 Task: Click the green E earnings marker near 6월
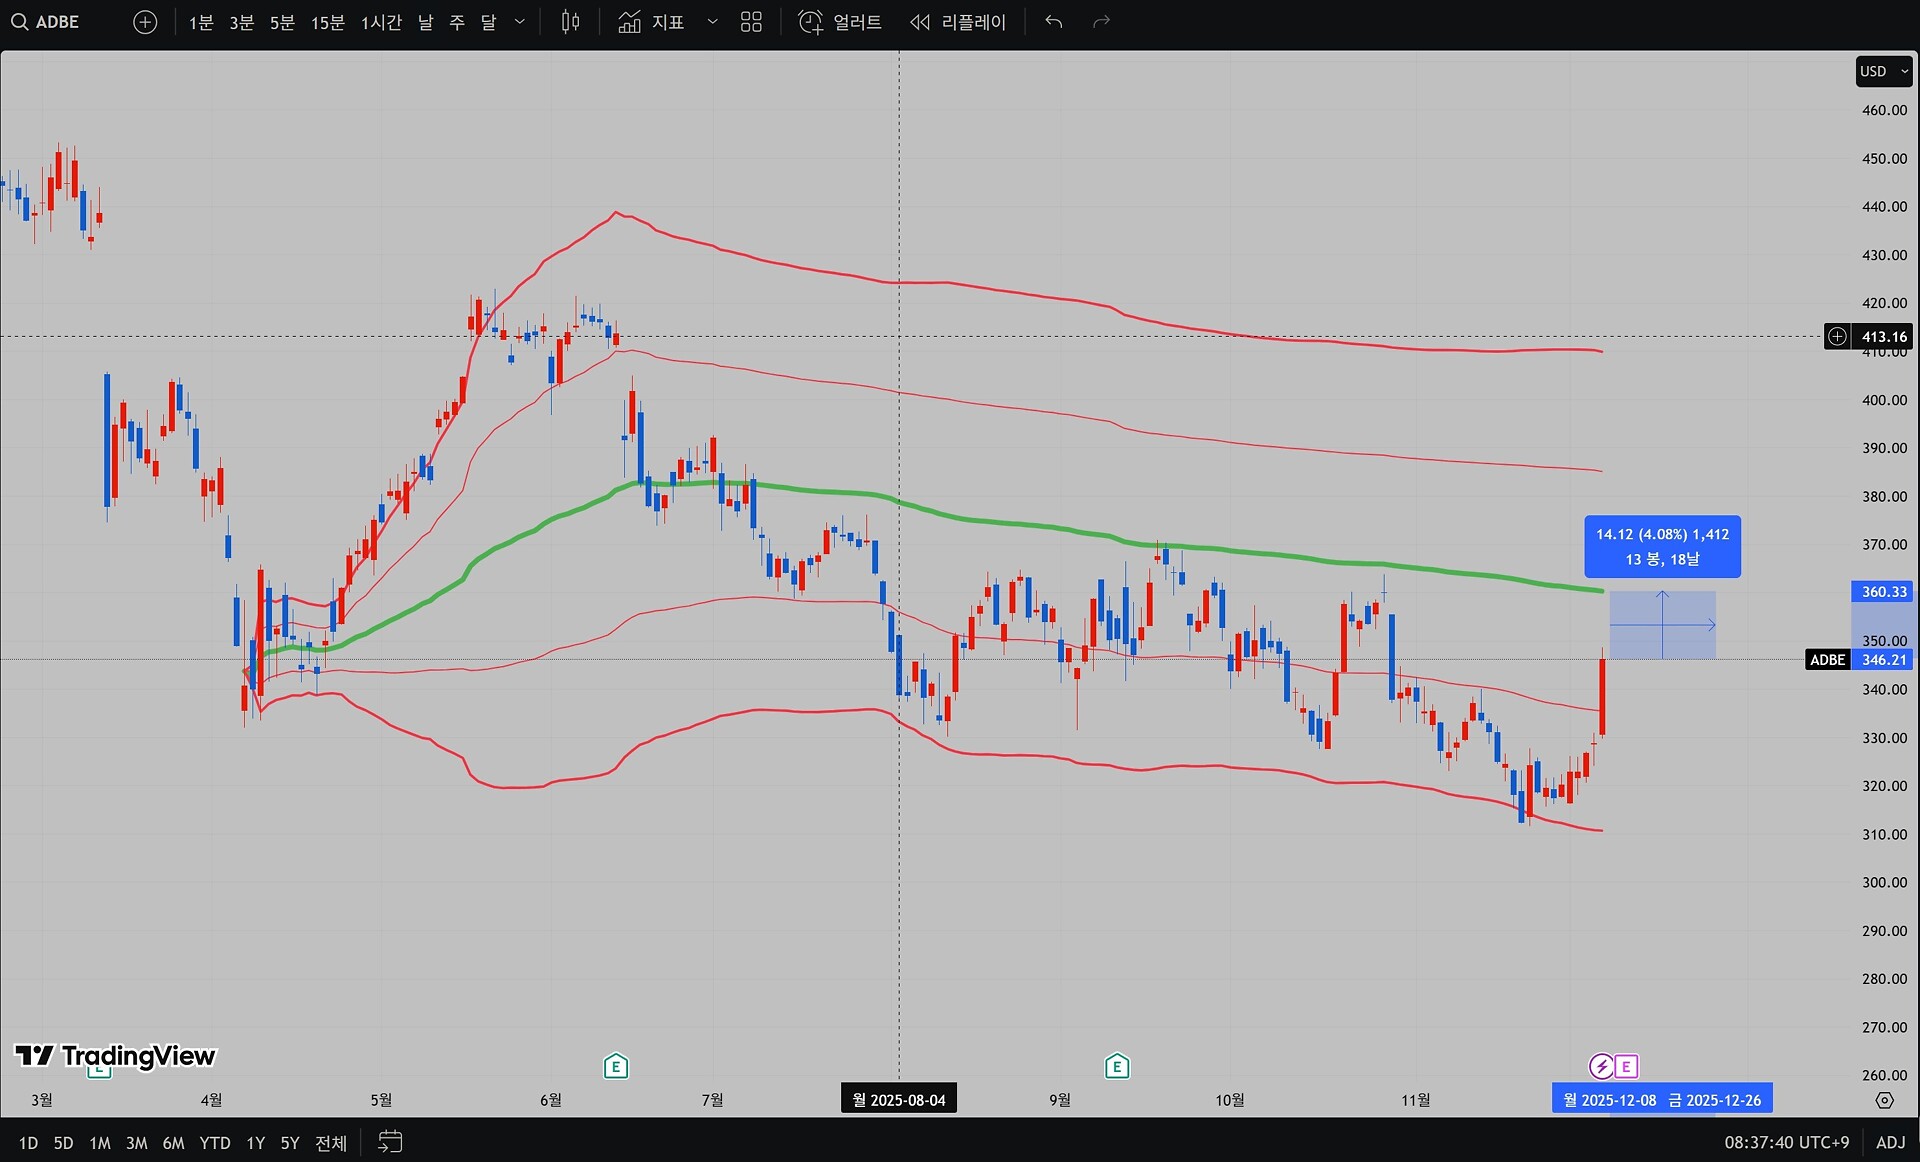[x=616, y=1067]
